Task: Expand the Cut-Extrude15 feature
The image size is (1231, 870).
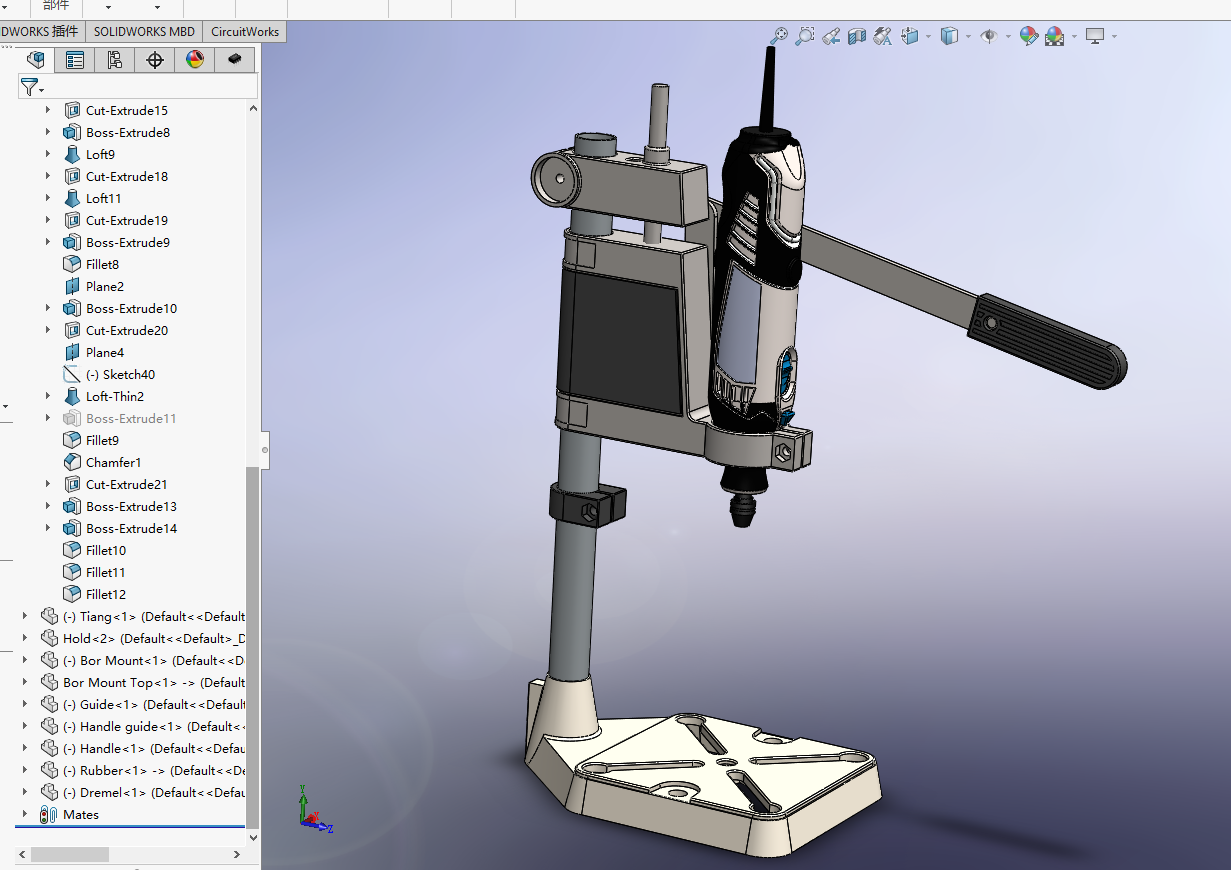Action: pyautogui.click(x=47, y=110)
